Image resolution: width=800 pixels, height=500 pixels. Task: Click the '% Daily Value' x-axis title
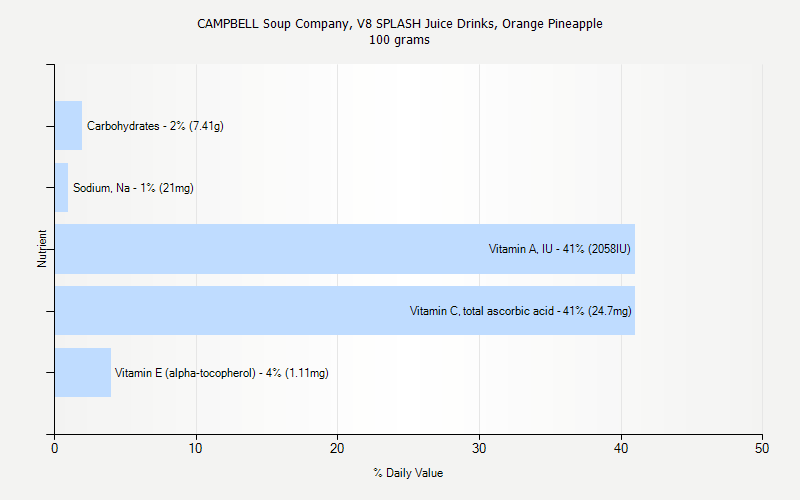[x=408, y=473]
